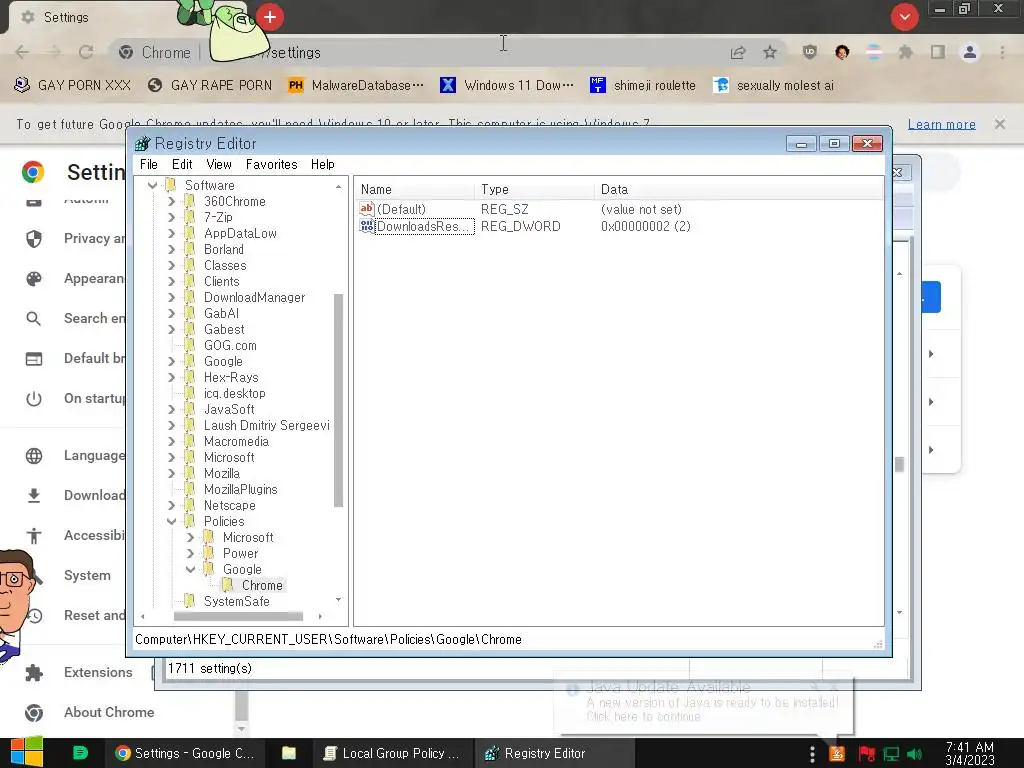Open the Windows 11 Dow... bookmark
The width and height of the screenshot is (1024, 768).
pos(507,86)
